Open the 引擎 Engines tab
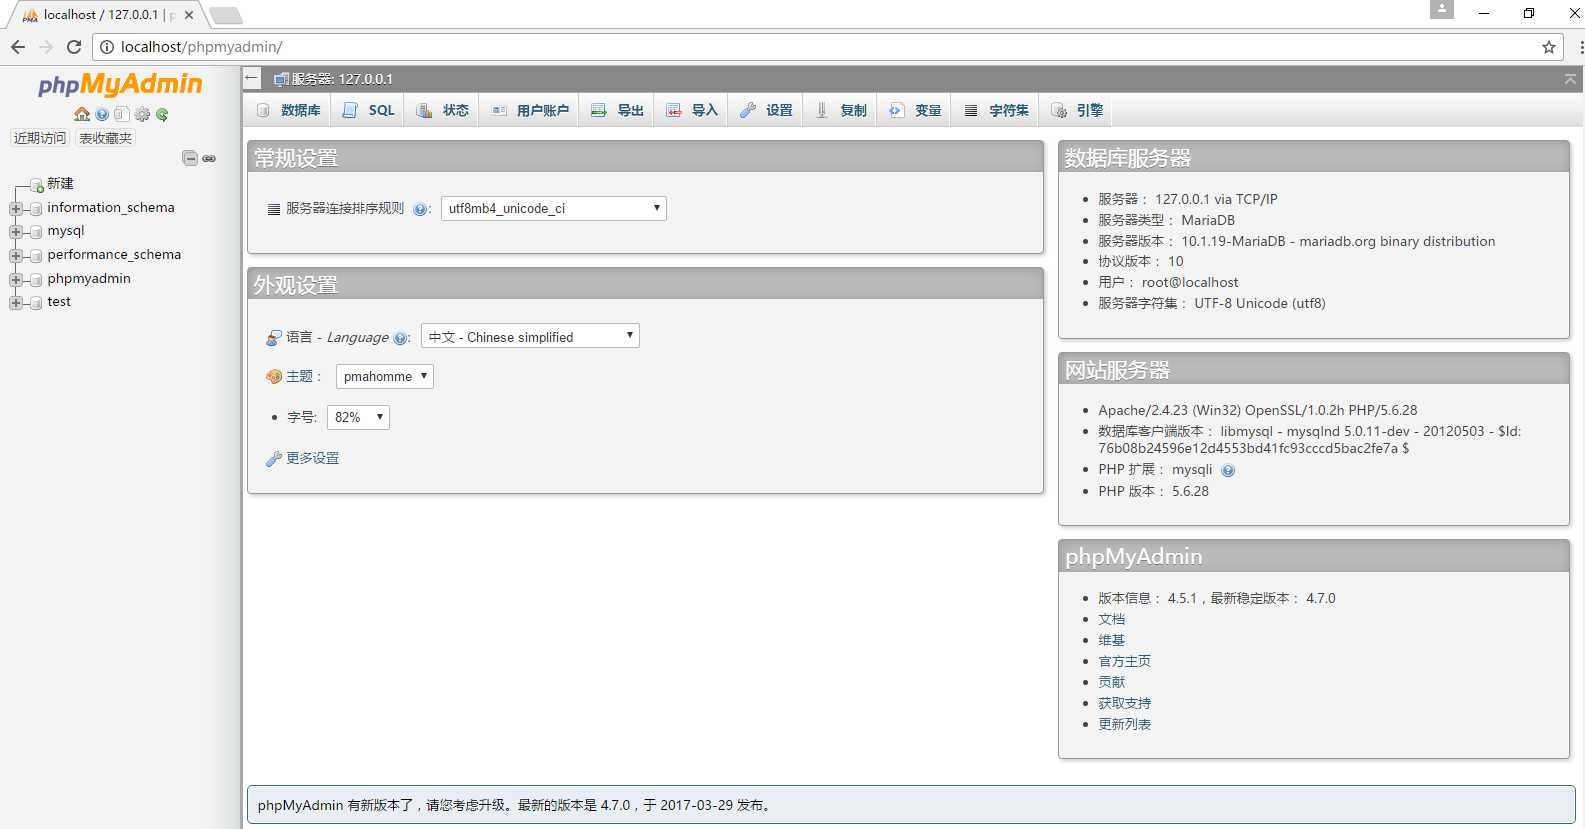 click(x=1077, y=110)
